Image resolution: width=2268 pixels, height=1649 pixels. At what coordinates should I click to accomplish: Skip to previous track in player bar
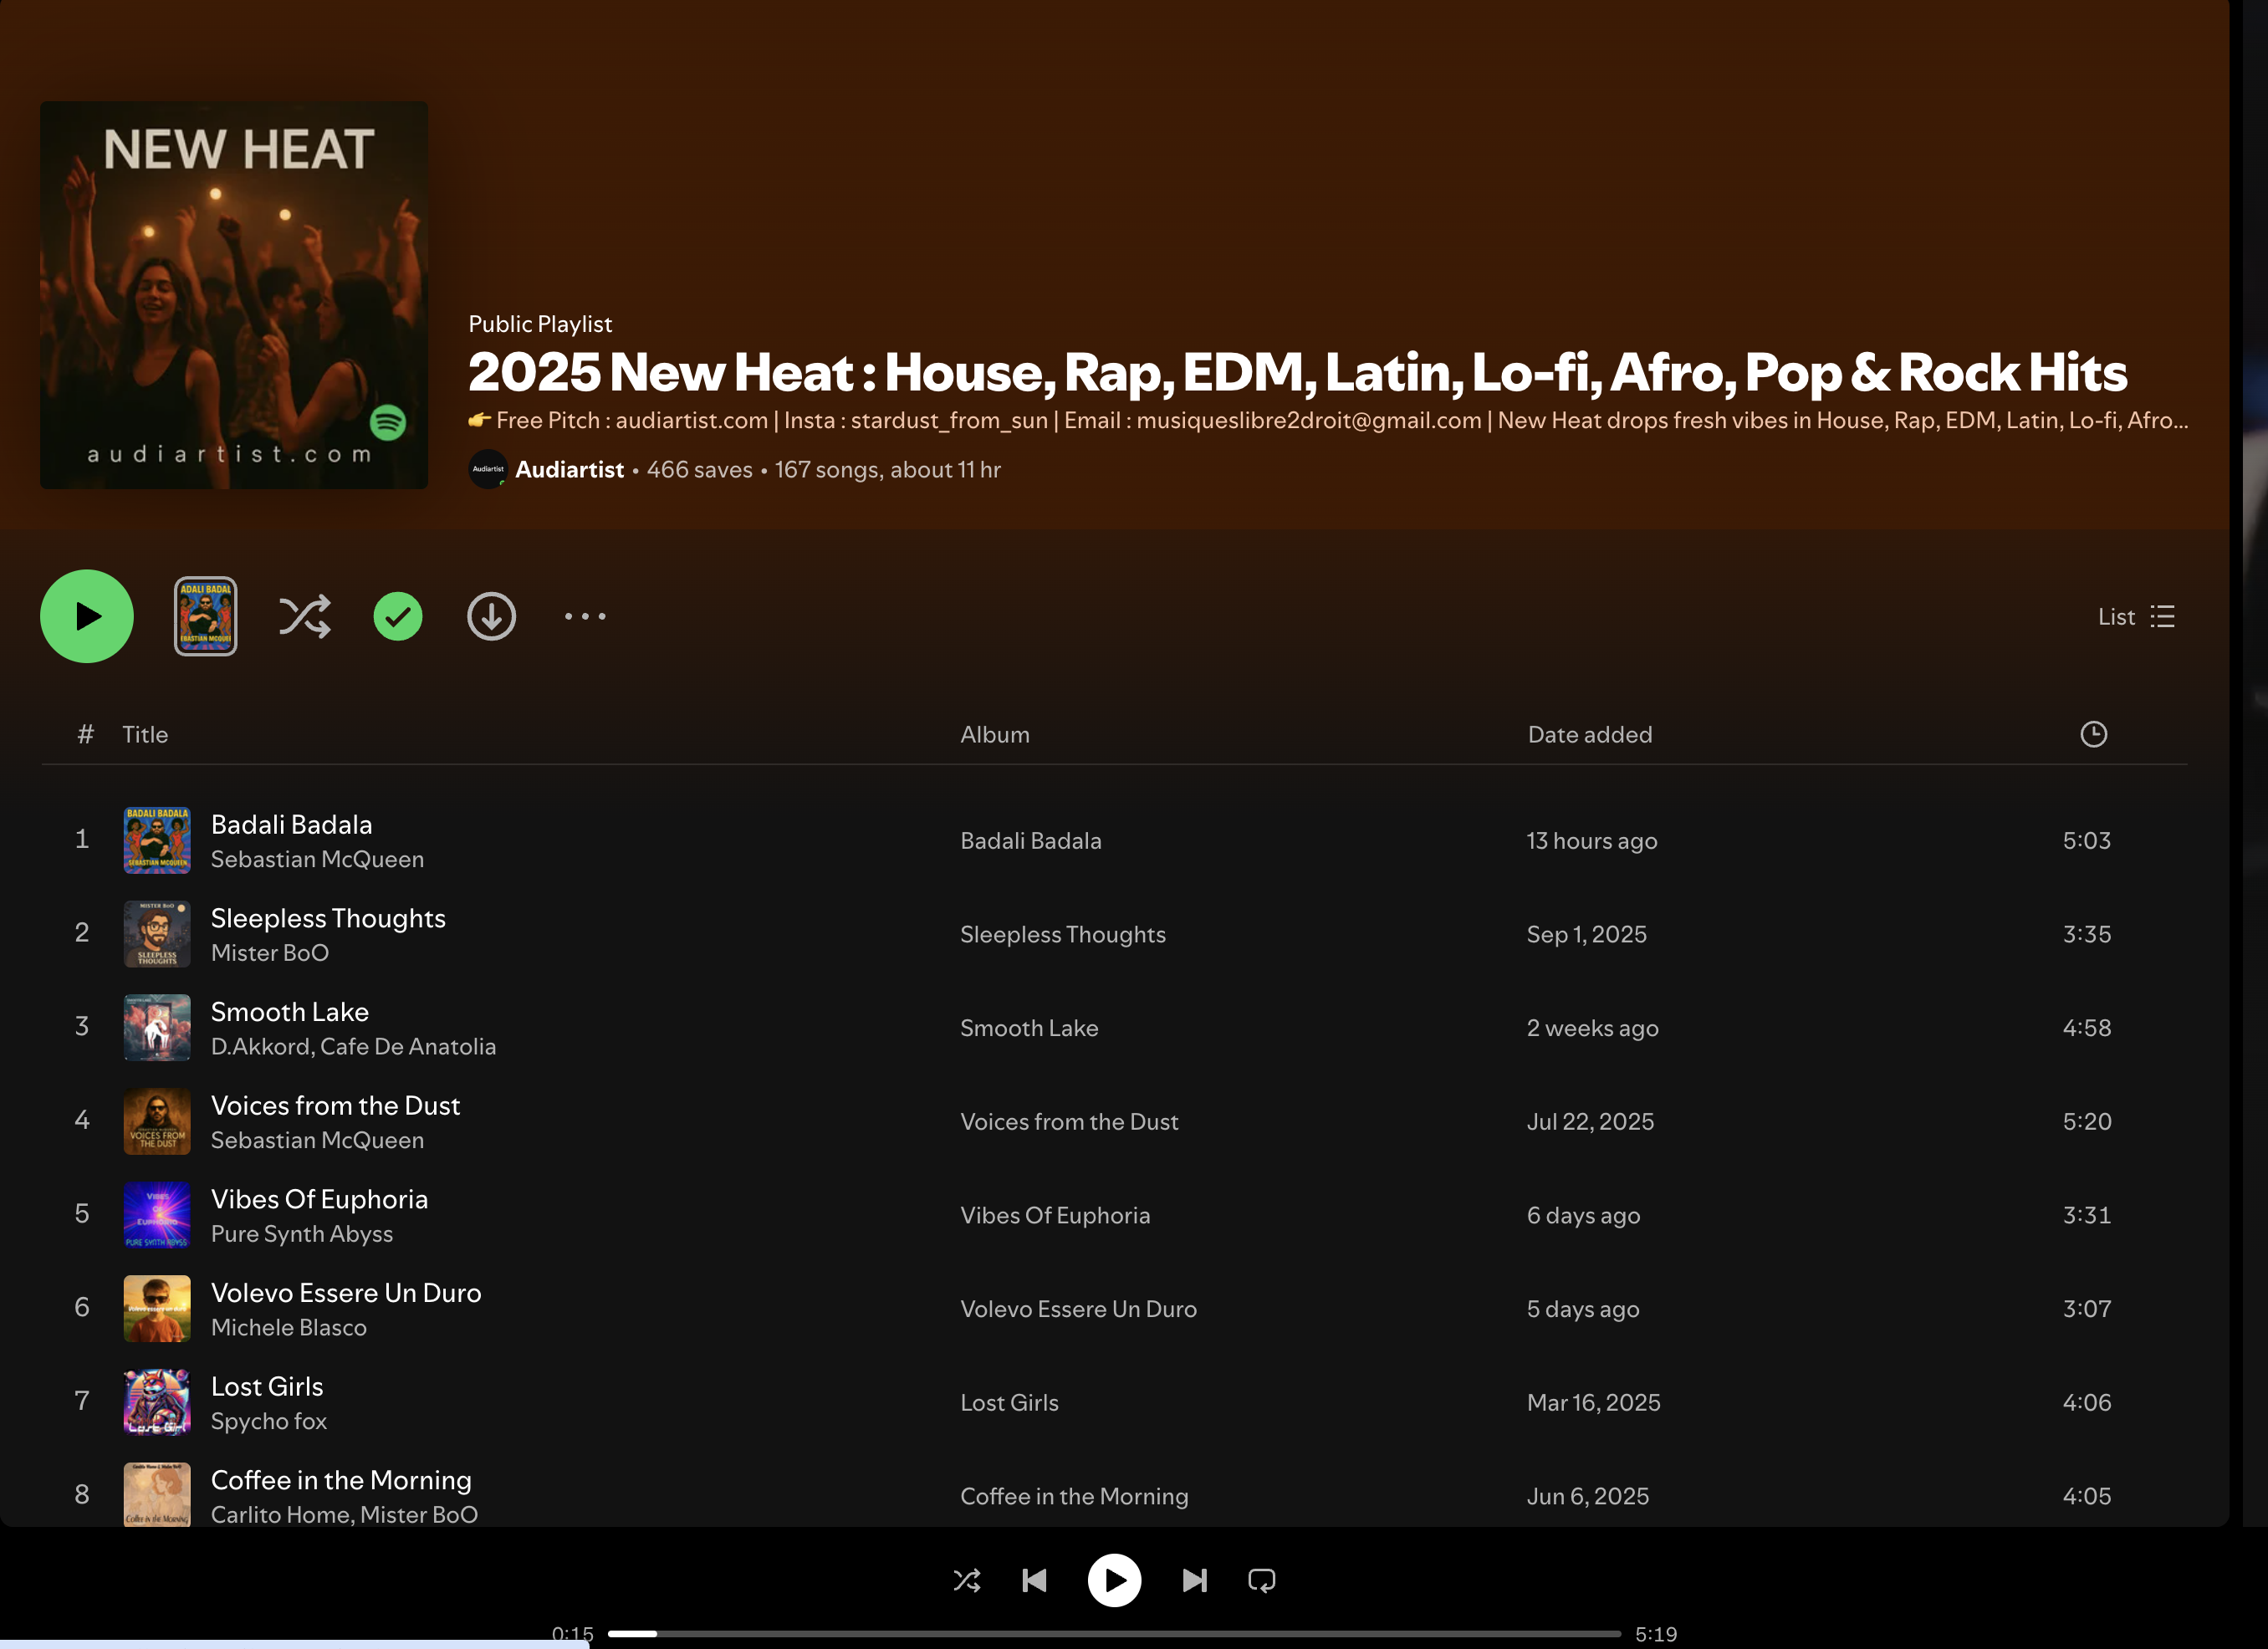coord(1034,1580)
